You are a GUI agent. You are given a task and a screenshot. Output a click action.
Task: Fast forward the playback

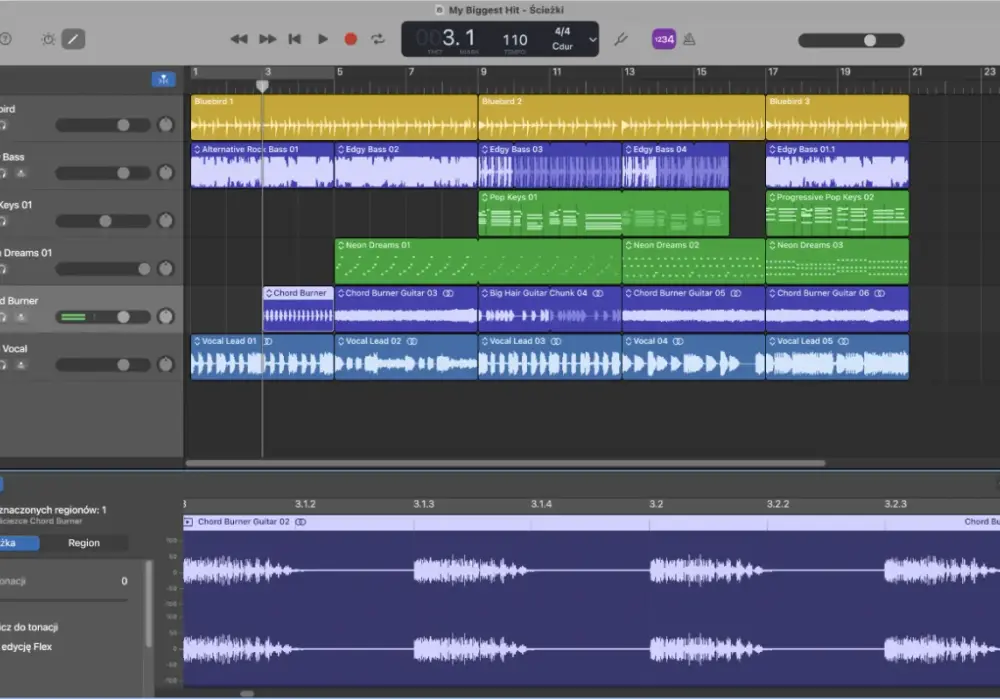(268, 40)
